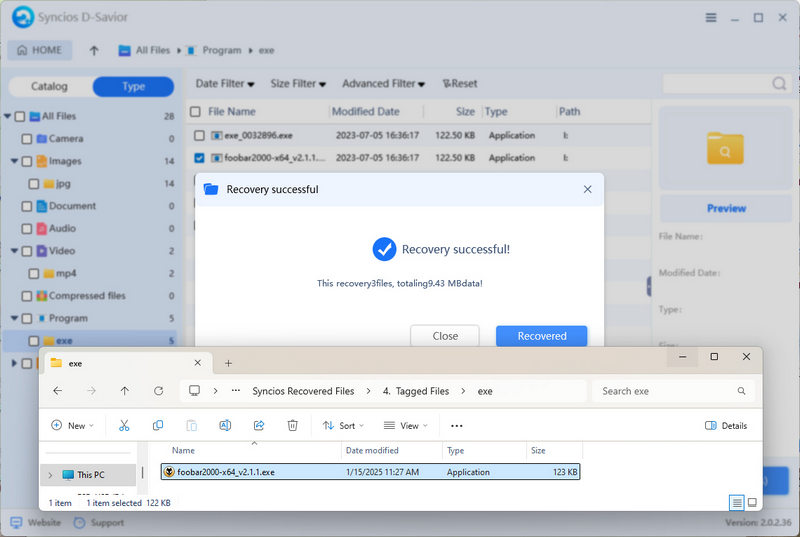This screenshot has height=537, width=800.
Task: Toggle the Details pane button in Explorer
Action: (x=726, y=425)
